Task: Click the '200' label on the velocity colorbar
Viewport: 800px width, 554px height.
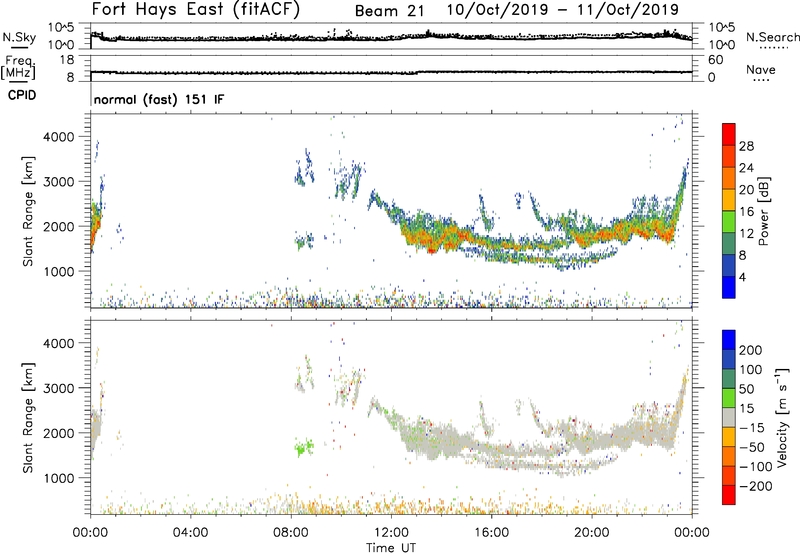Action: point(751,350)
